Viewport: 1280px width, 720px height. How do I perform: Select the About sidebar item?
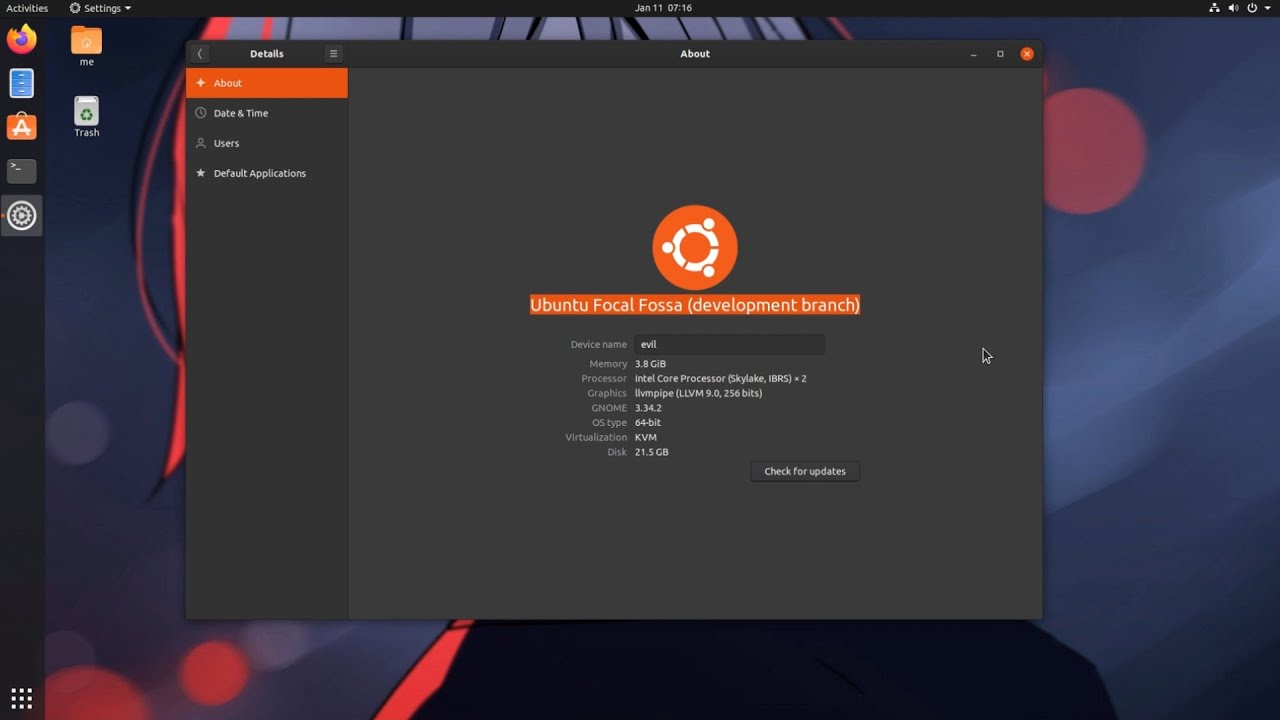267,83
